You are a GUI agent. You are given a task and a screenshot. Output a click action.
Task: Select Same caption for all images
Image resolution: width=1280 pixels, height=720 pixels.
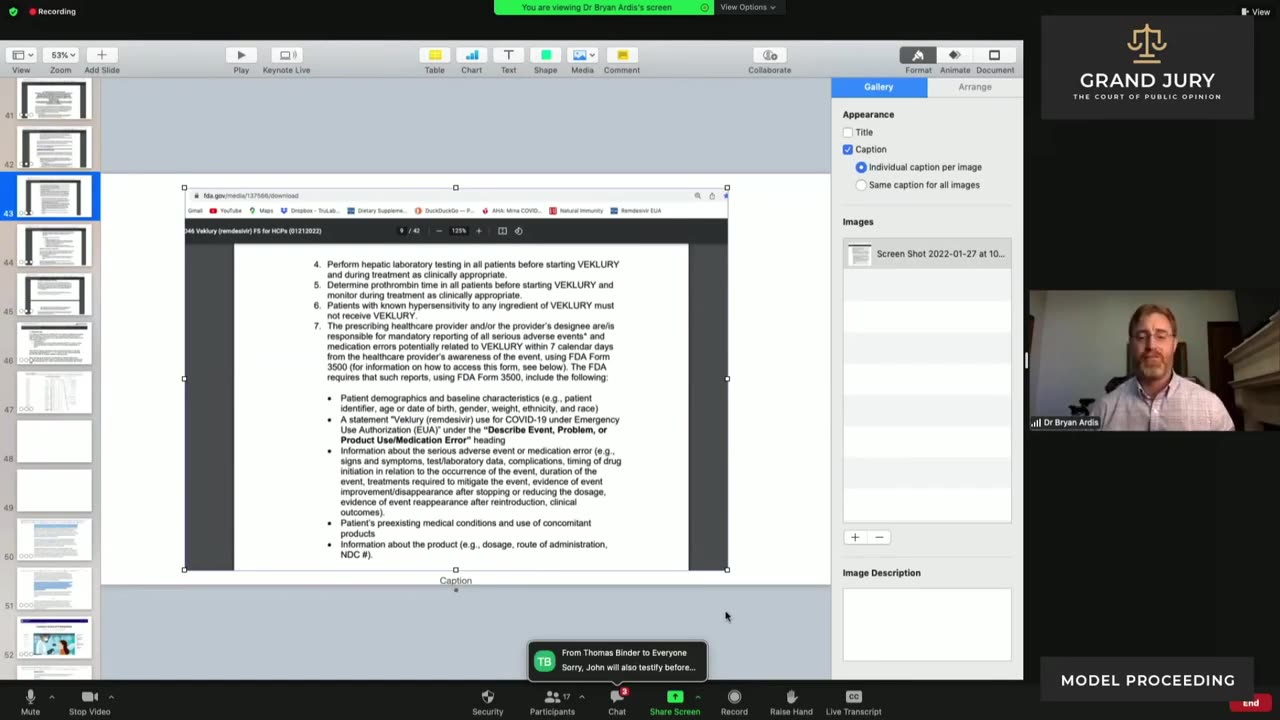click(861, 185)
